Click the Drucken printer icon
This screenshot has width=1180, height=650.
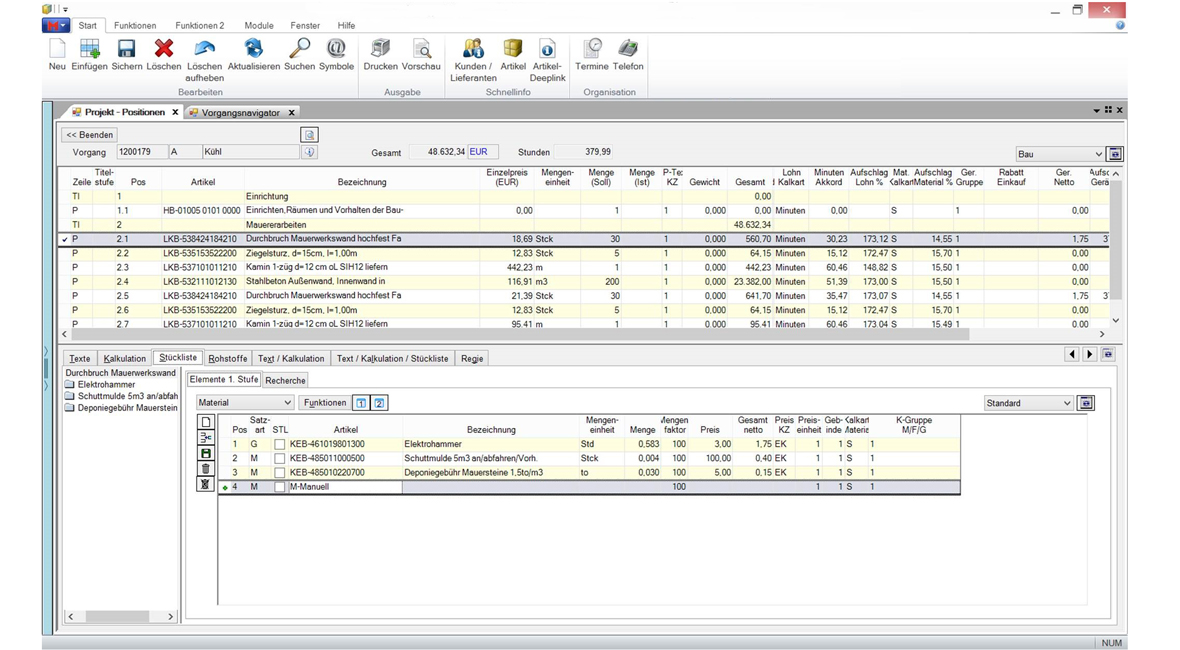tap(380, 50)
